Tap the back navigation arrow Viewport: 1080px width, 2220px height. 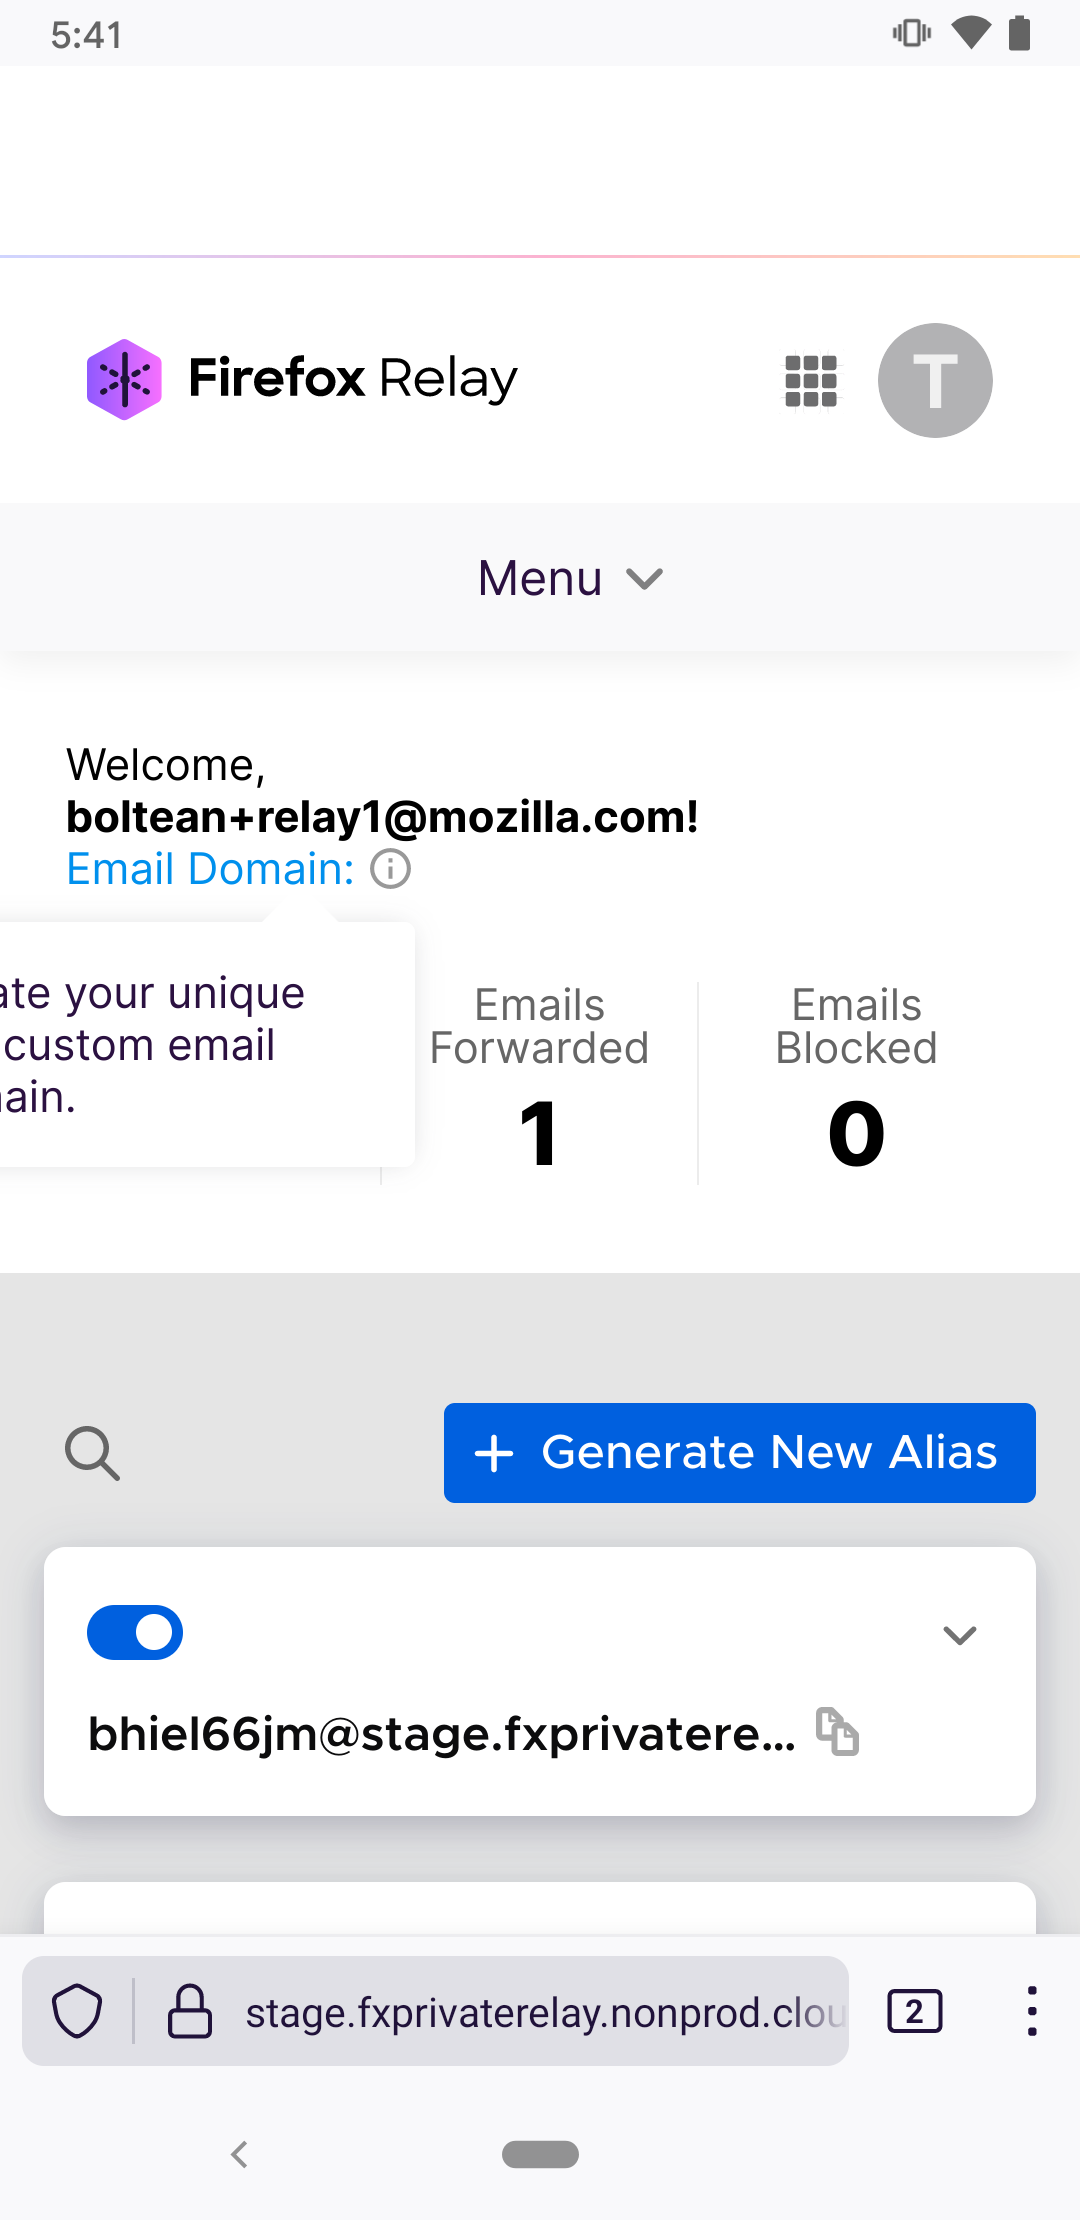[240, 2155]
